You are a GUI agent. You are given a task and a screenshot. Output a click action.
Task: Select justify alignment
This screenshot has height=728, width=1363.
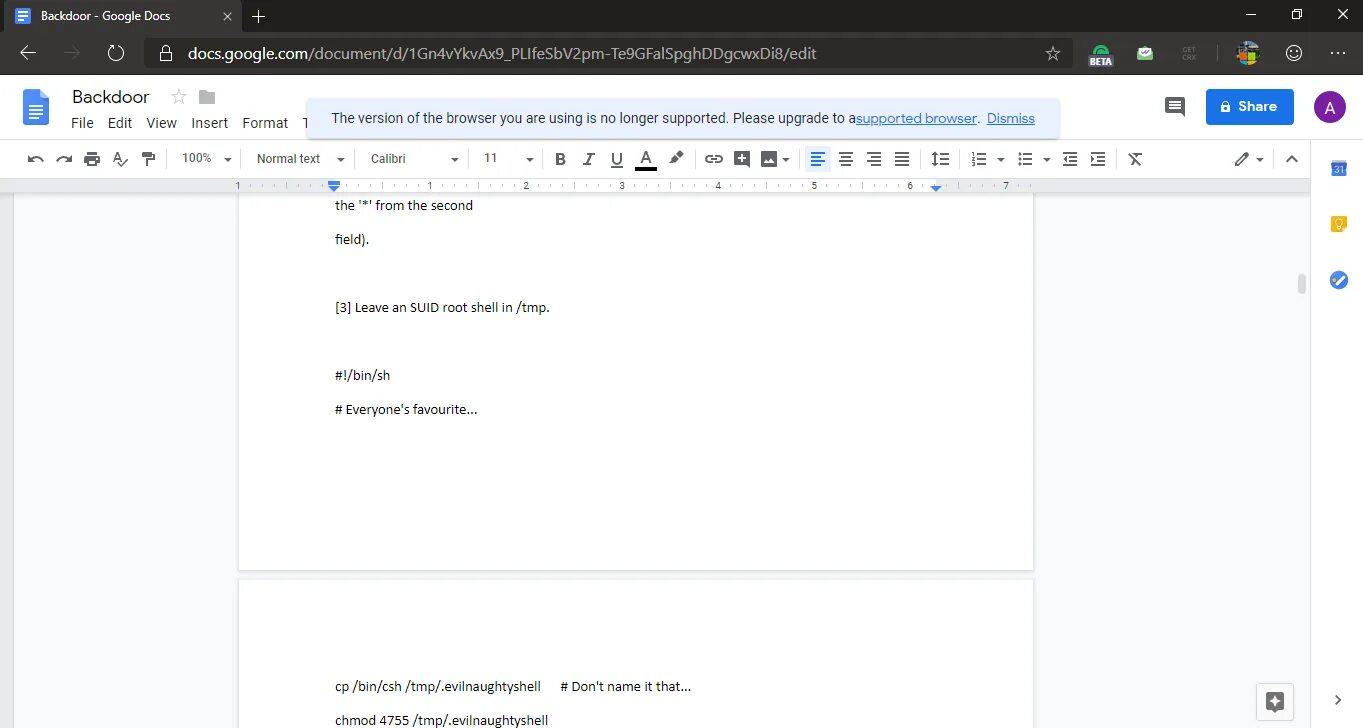coord(902,159)
